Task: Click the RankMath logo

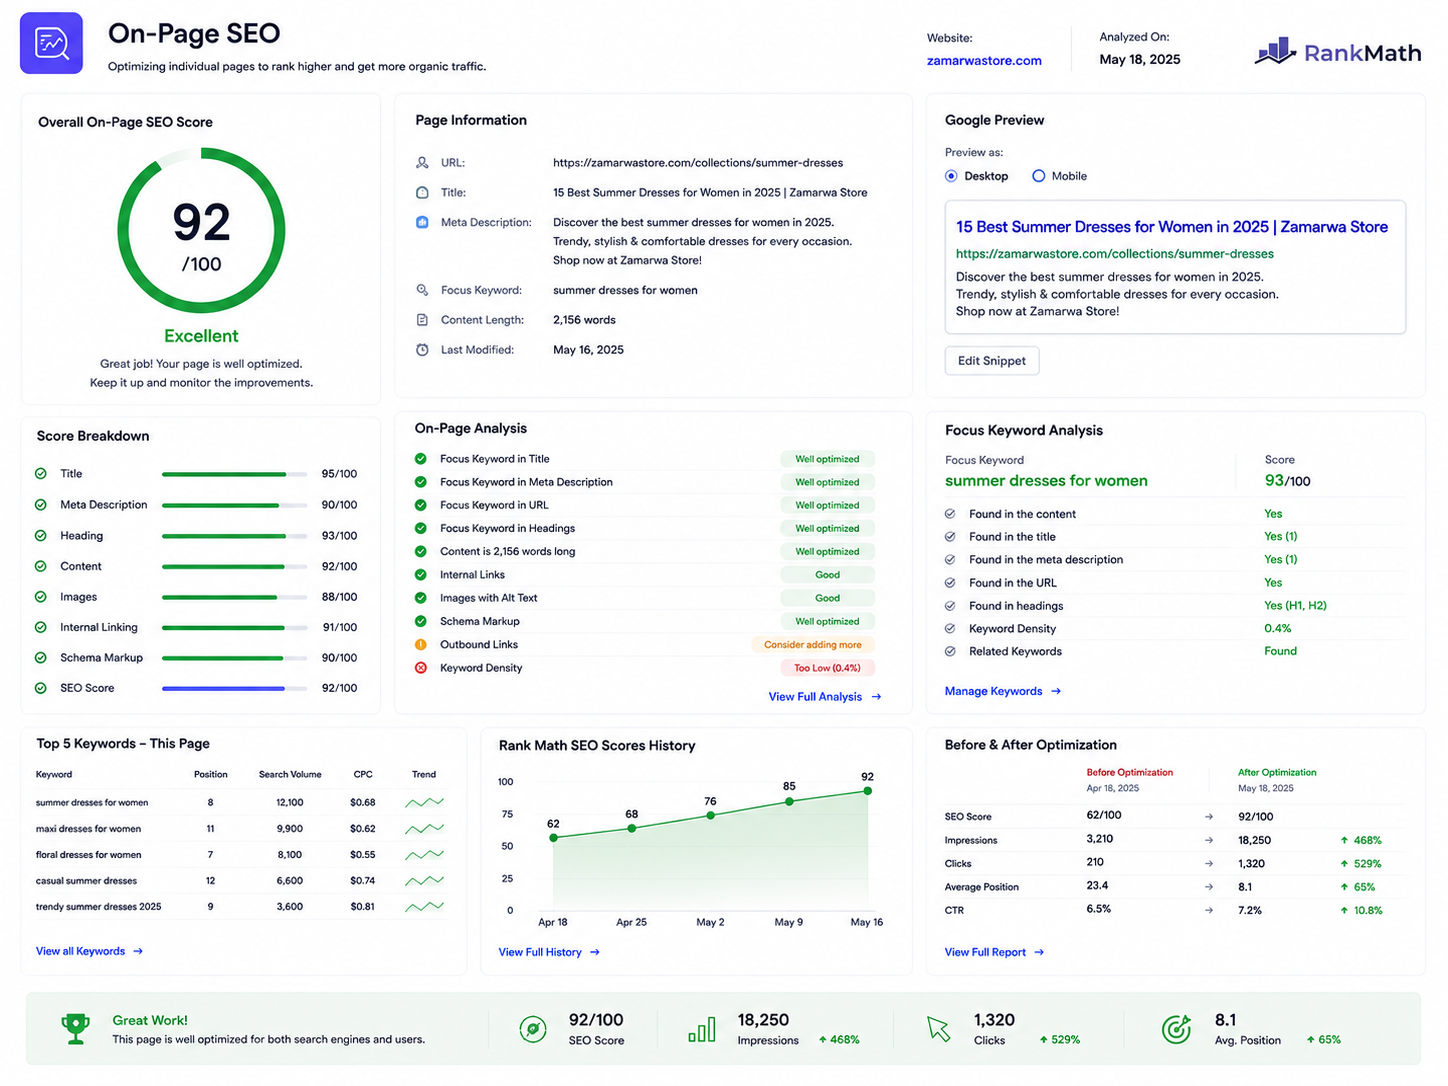Action: (x=1338, y=52)
